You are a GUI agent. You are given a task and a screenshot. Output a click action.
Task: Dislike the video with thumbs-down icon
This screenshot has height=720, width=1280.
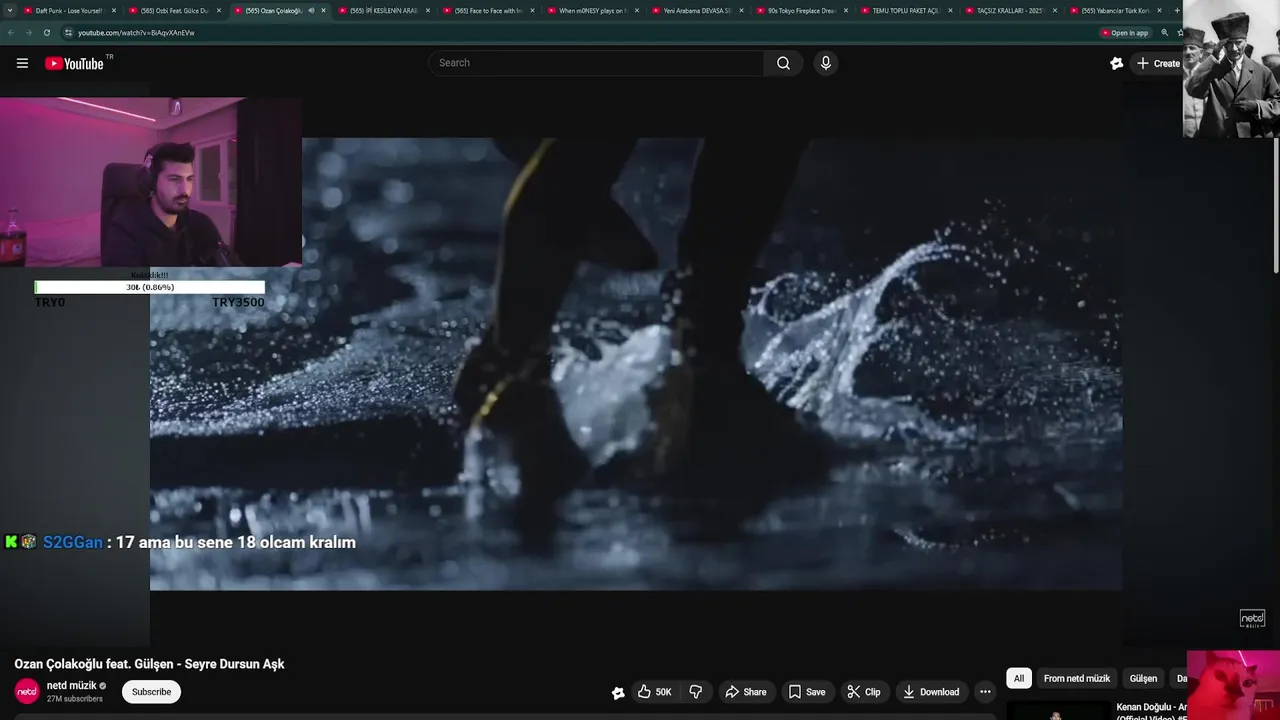coord(696,692)
